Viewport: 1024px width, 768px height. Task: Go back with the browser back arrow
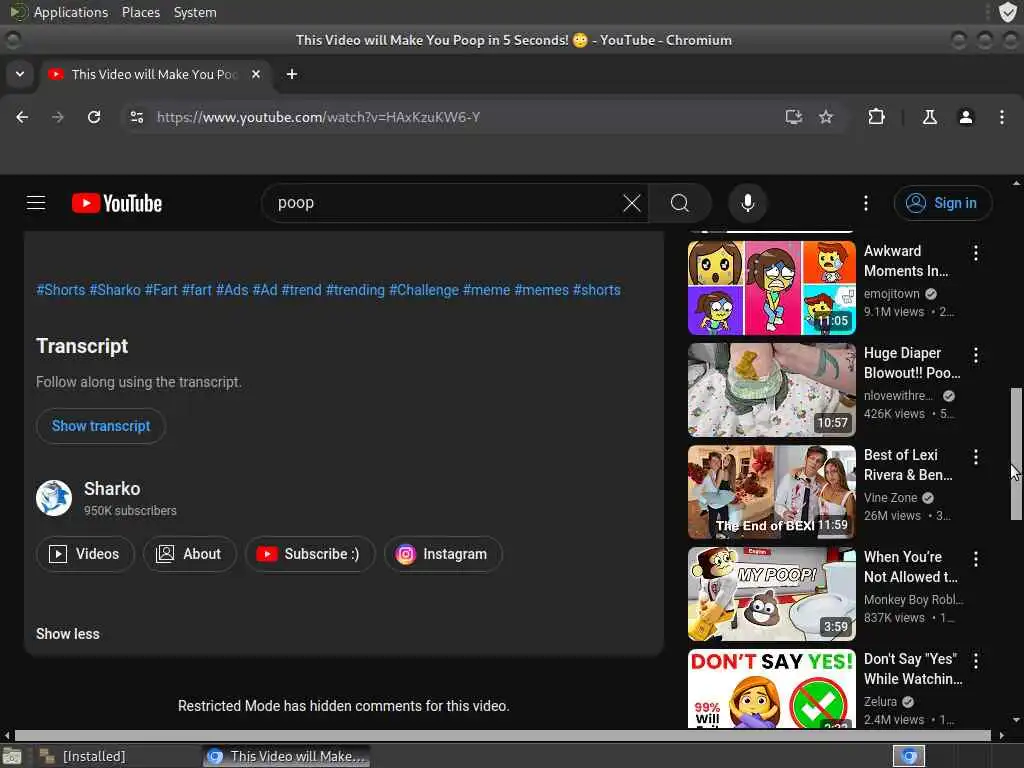click(22, 117)
